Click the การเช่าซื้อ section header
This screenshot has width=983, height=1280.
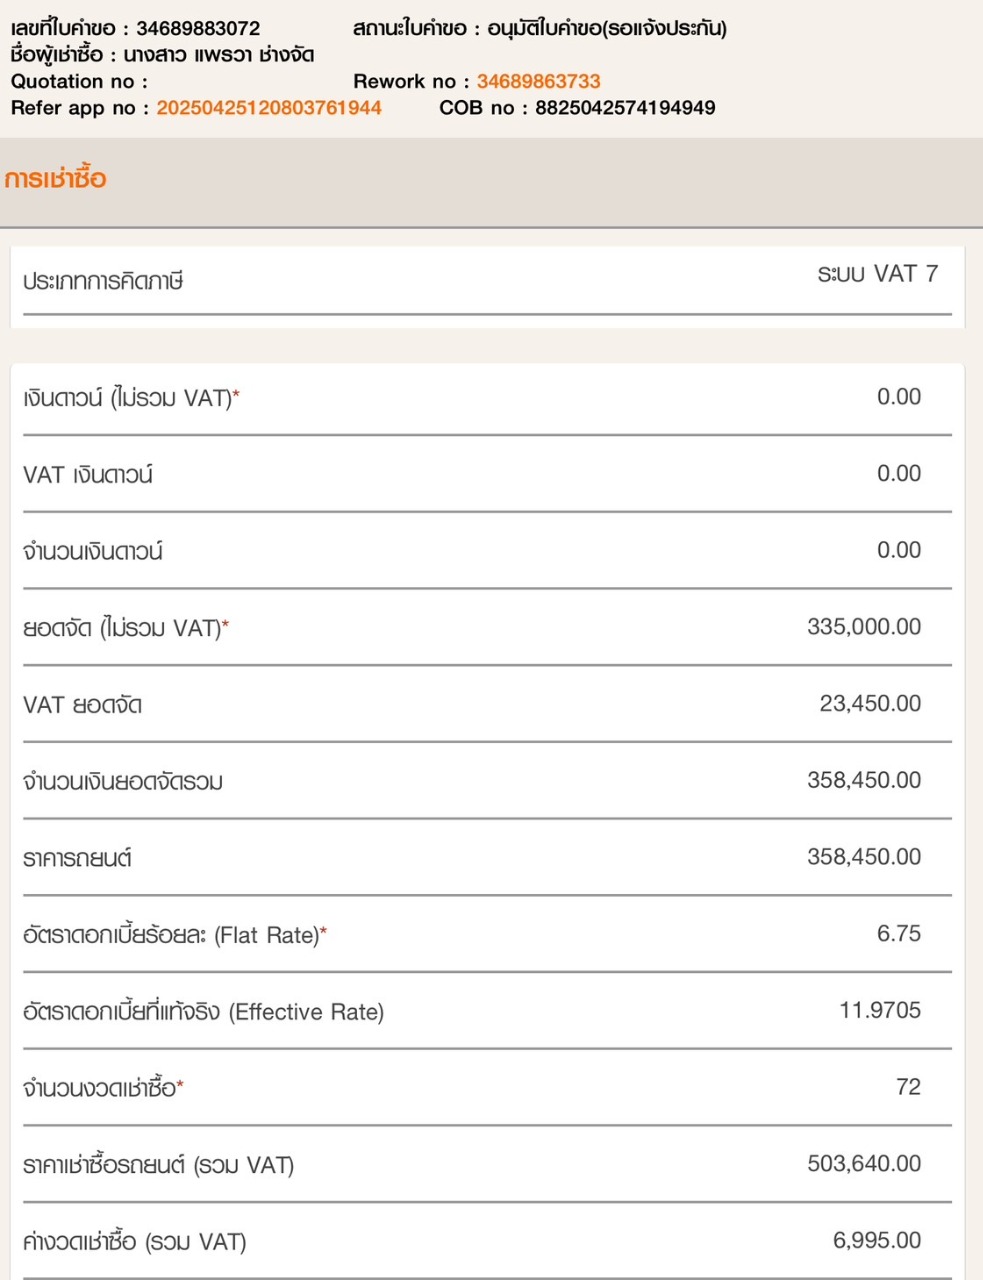(55, 179)
